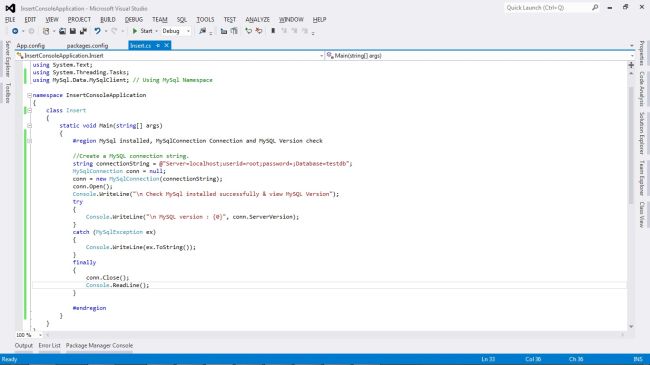
Task: Start debugging with the green Start button
Action: 142,31
